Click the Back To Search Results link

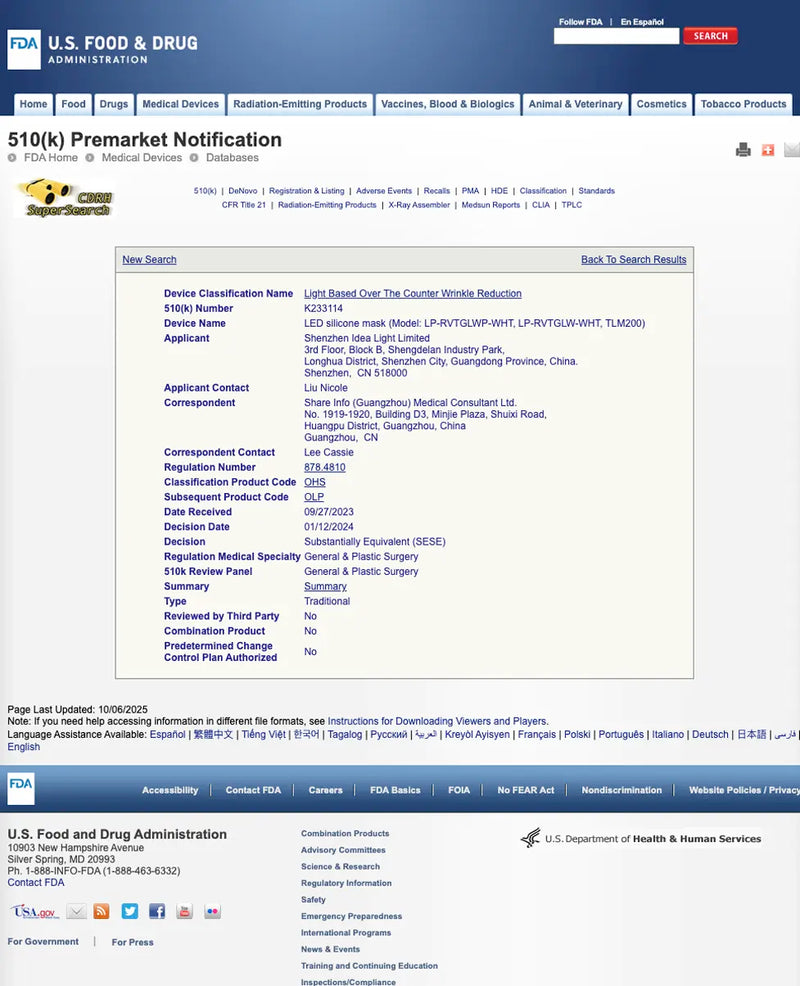click(633, 260)
